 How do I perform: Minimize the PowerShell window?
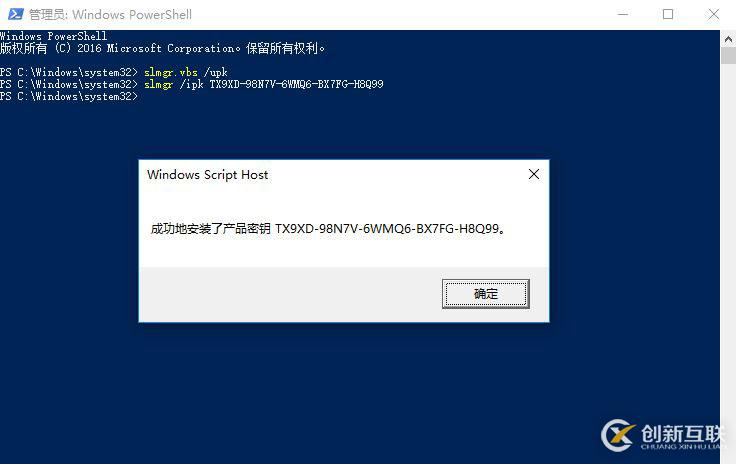click(x=623, y=15)
